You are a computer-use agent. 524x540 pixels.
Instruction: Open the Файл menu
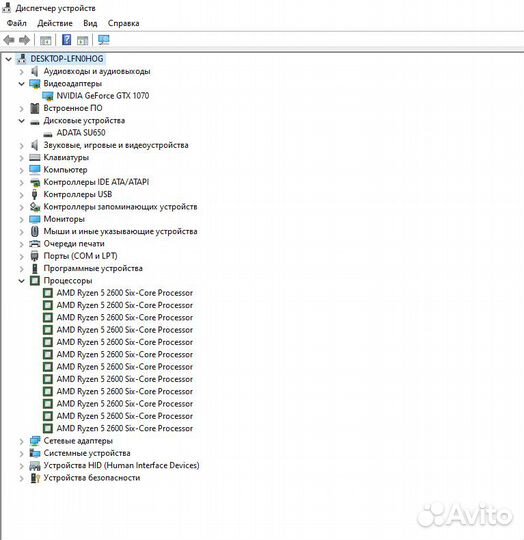tap(17, 23)
